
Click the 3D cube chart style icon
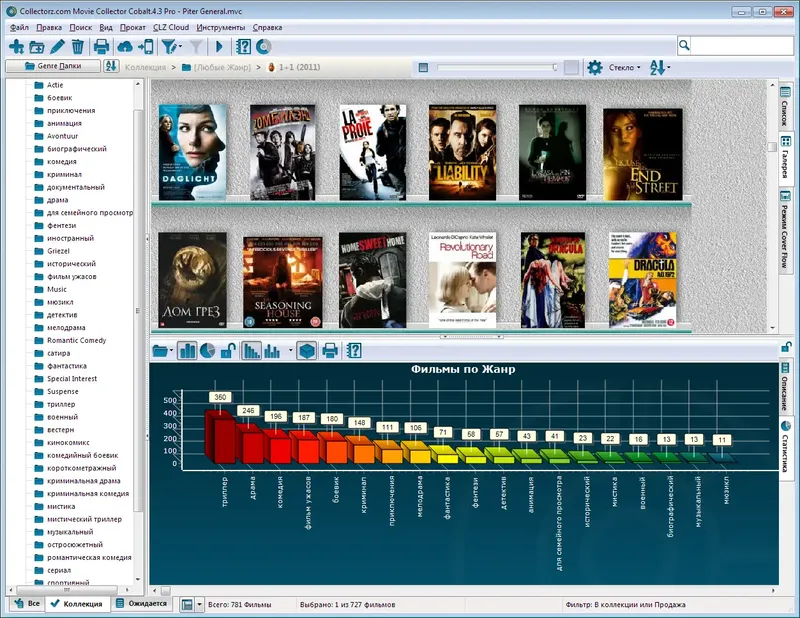308,349
